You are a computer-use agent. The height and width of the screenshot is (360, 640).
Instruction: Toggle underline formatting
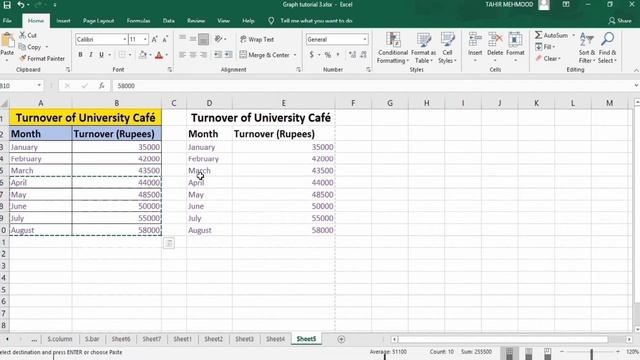point(101,55)
